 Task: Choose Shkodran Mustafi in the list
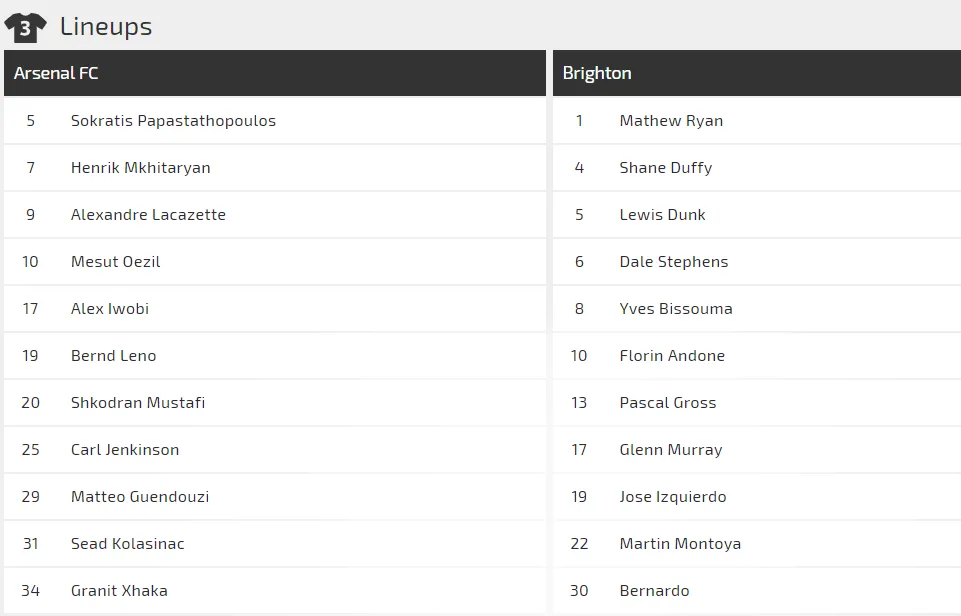tap(138, 403)
